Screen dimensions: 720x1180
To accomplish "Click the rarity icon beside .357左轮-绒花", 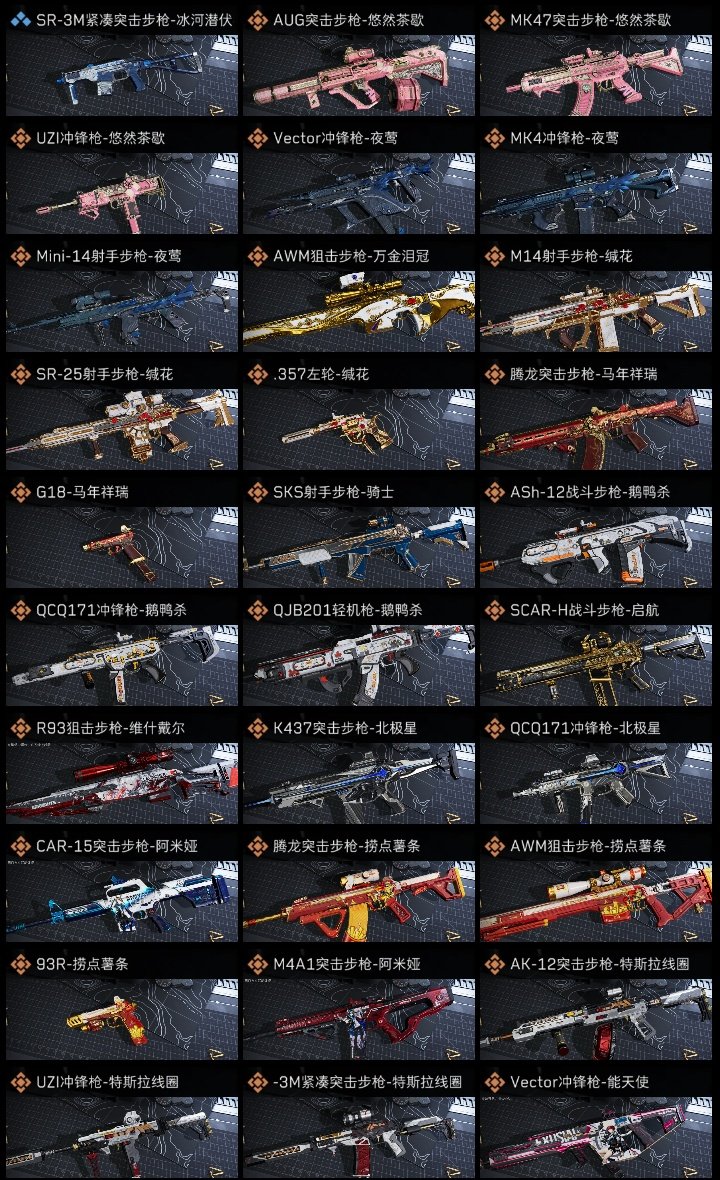I will tap(257, 374).
